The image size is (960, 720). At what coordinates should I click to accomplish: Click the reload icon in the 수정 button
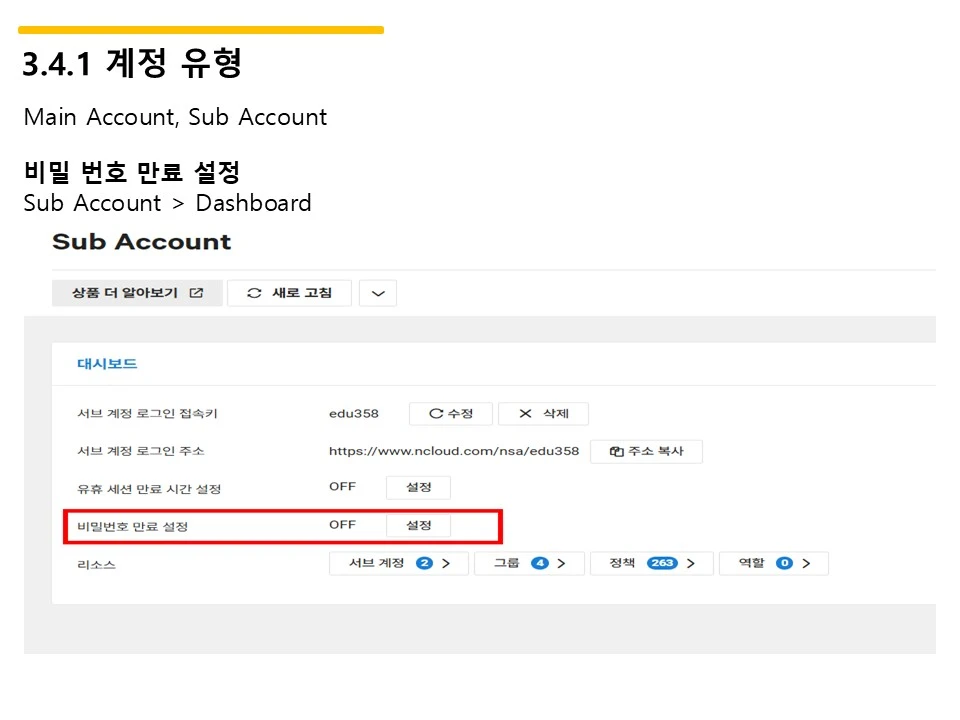click(436, 414)
